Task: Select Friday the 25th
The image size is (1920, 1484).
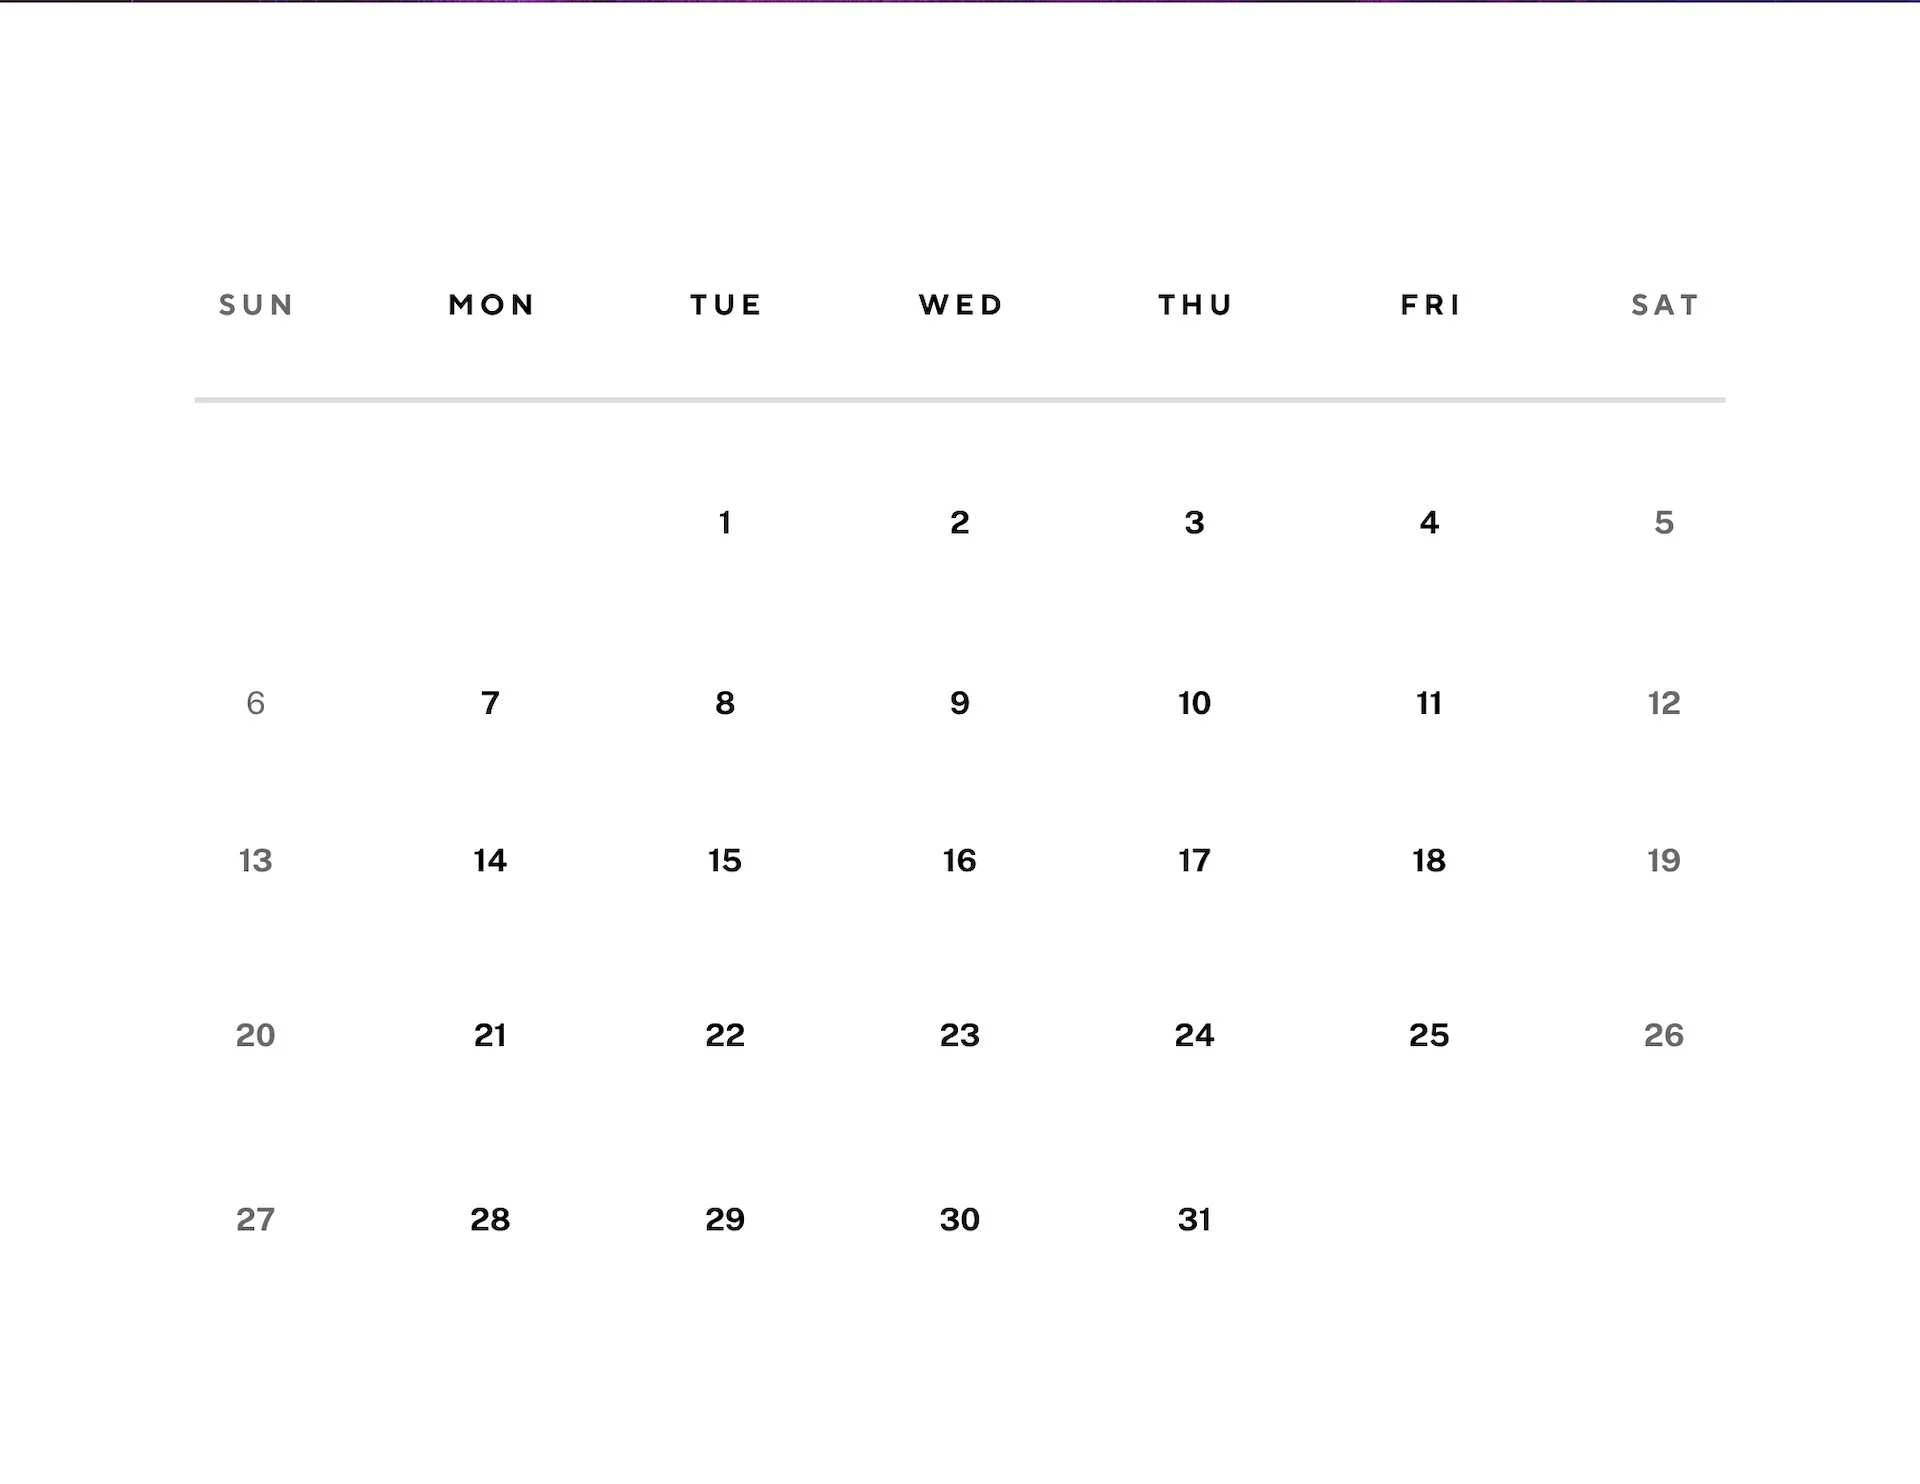Action: [1429, 1035]
